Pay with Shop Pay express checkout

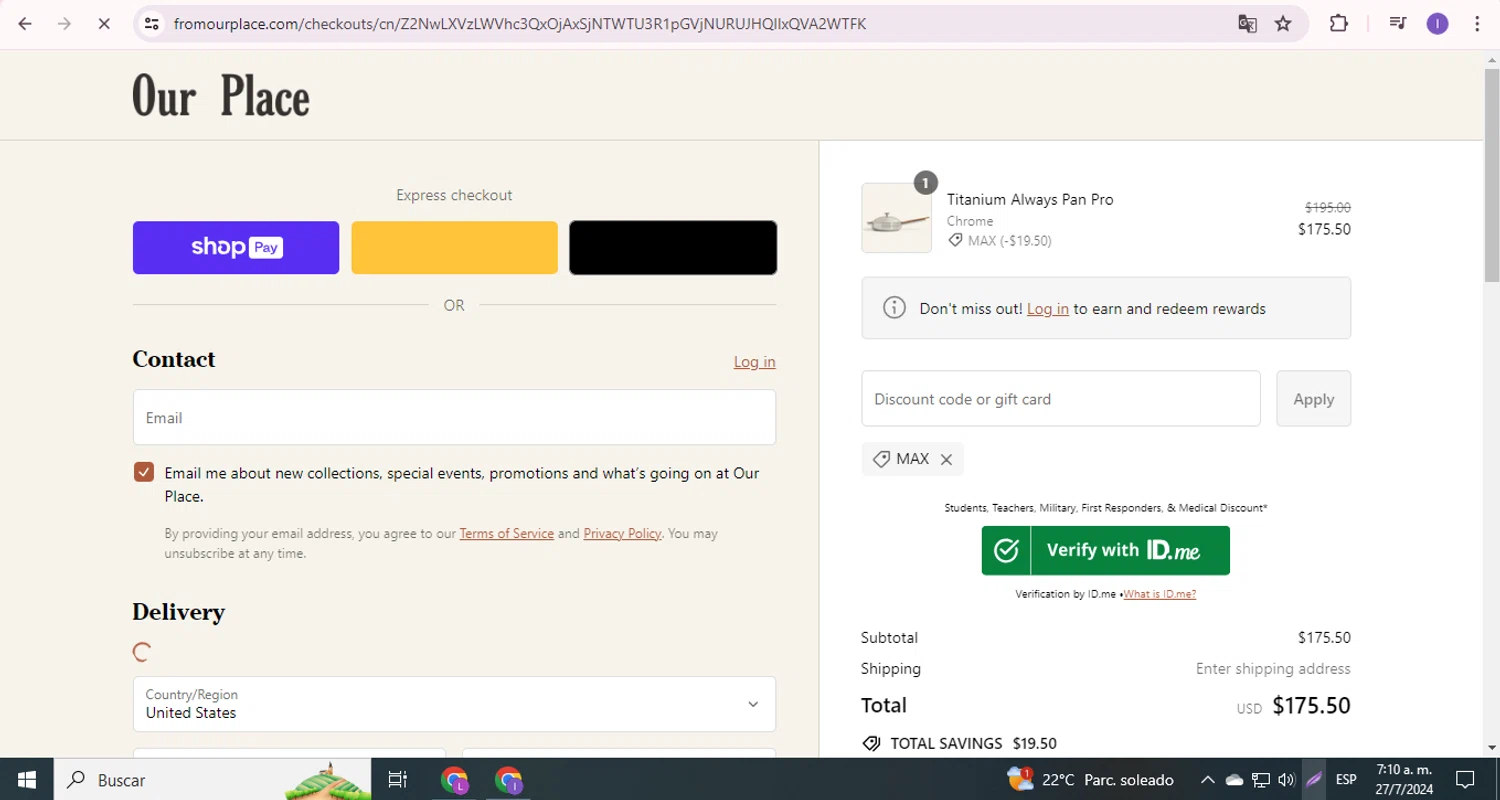click(236, 247)
